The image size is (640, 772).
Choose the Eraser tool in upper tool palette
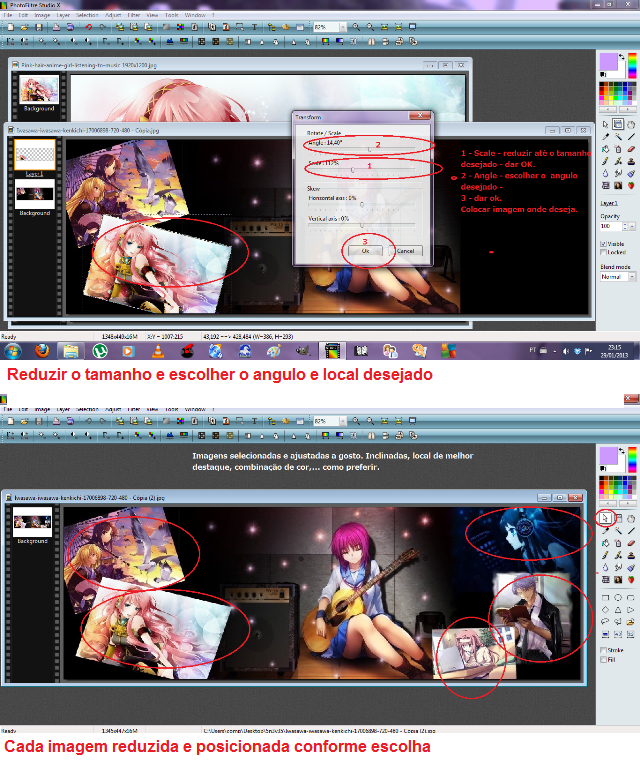click(631, 149)
